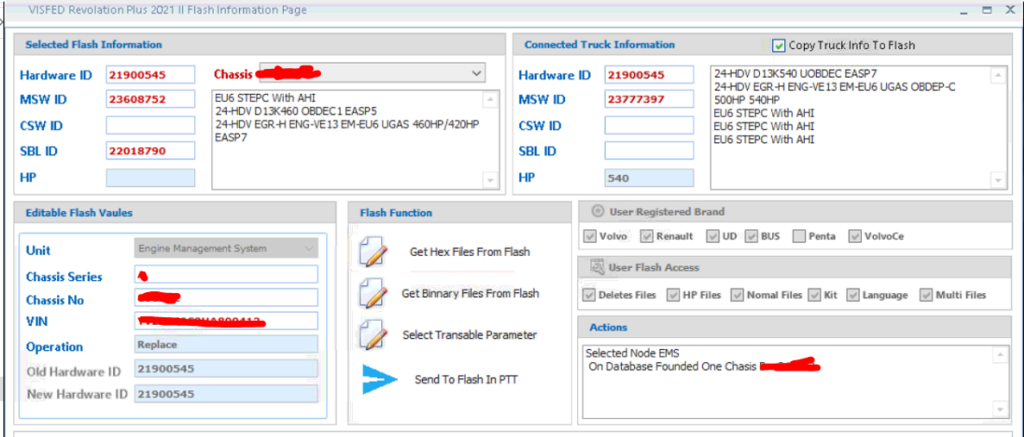Click the truck info list scrollbar up arrow
The image size is (1024, 437).
click(997, 75)
